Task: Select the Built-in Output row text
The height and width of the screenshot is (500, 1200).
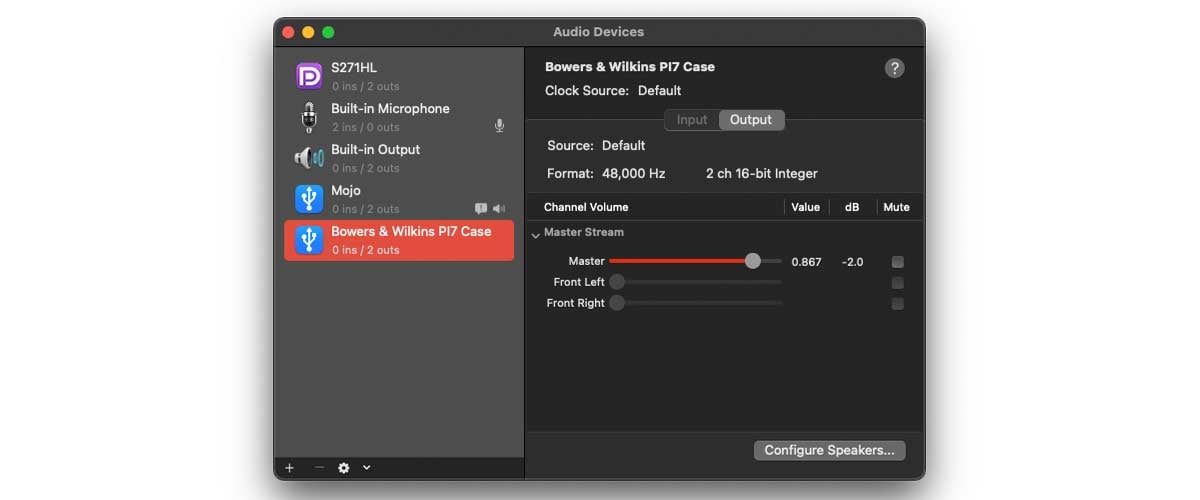Action: point(375,150)
